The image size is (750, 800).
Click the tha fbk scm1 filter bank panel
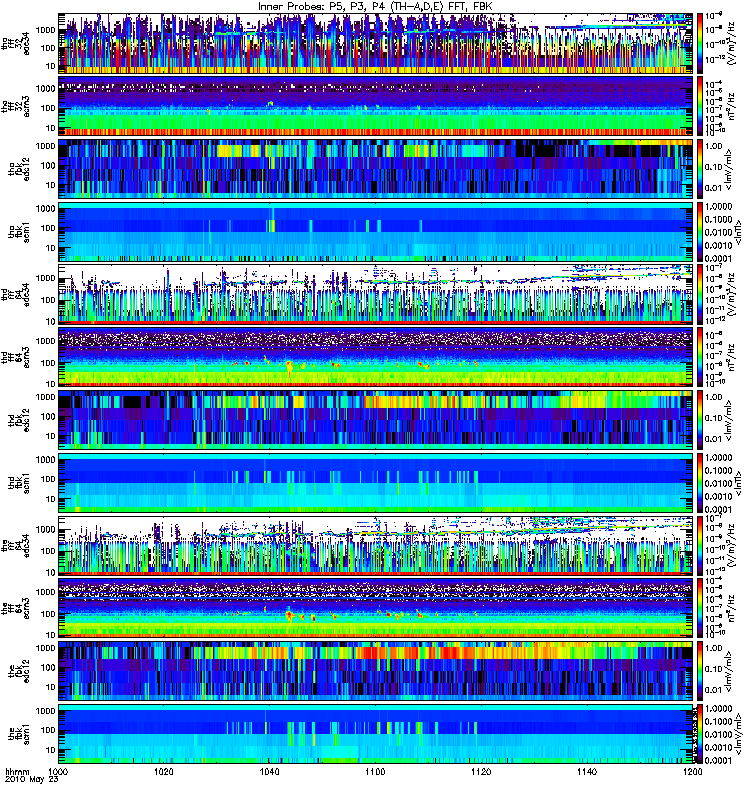tap(376, 232)
